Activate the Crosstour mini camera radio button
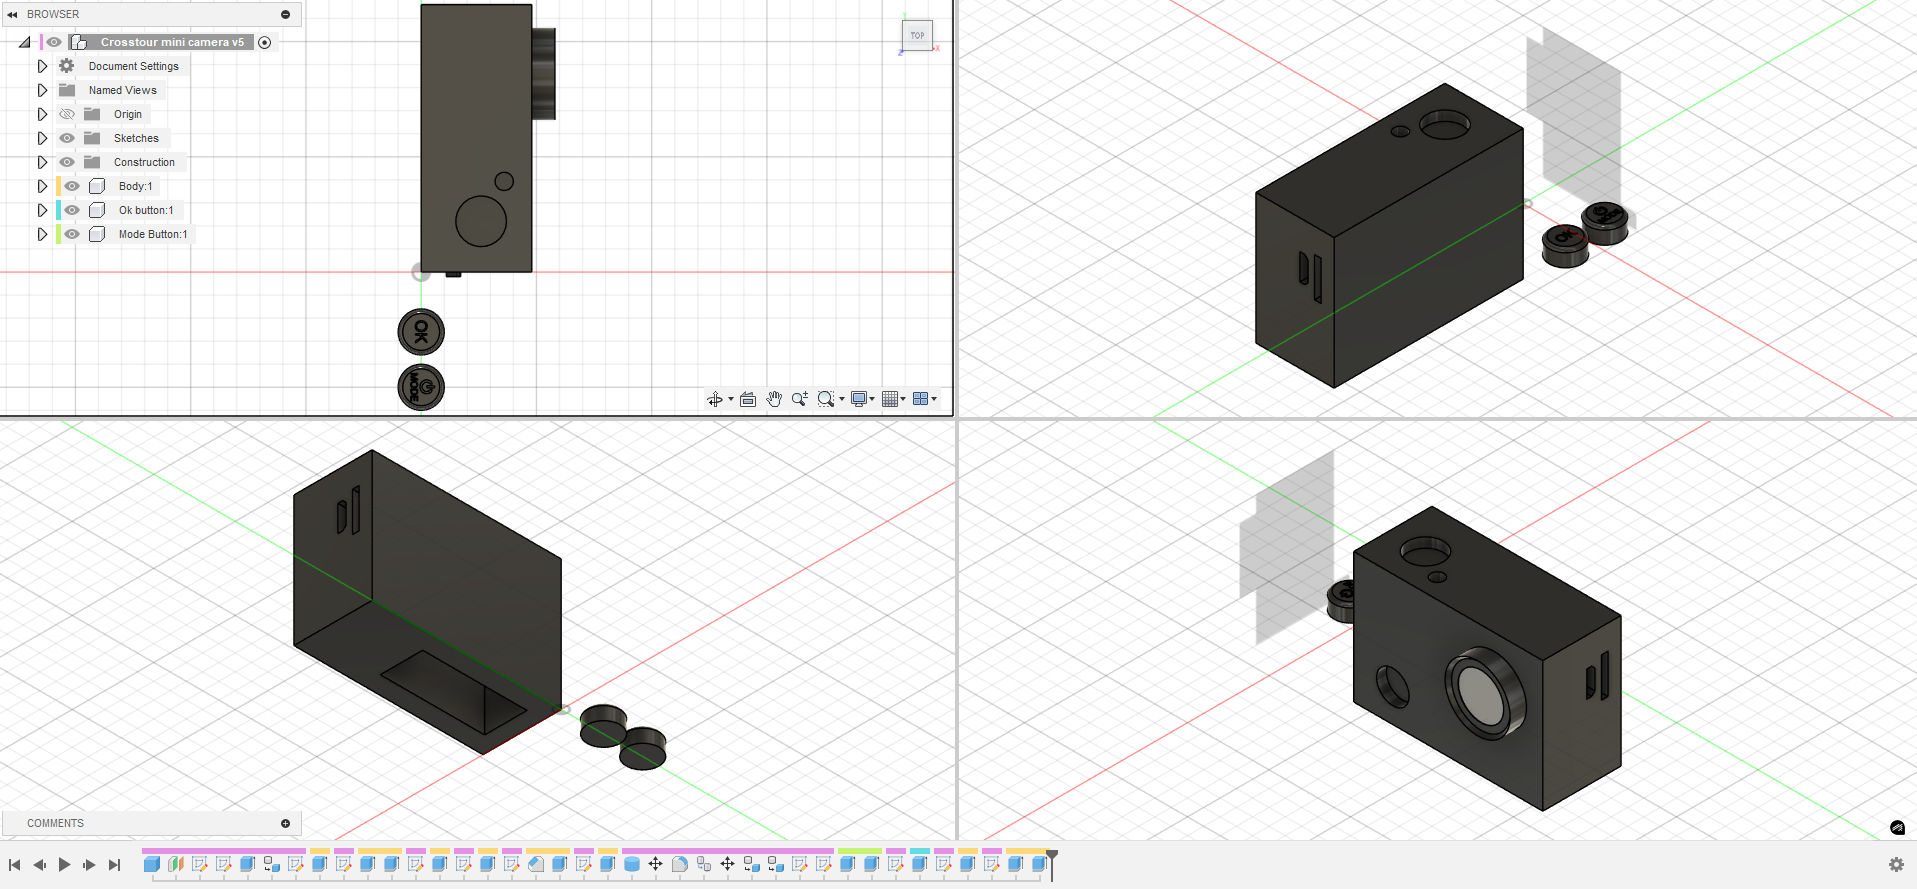Image resolution: width=1917 pixels, height=889 pixels. (x=265, y=42)
